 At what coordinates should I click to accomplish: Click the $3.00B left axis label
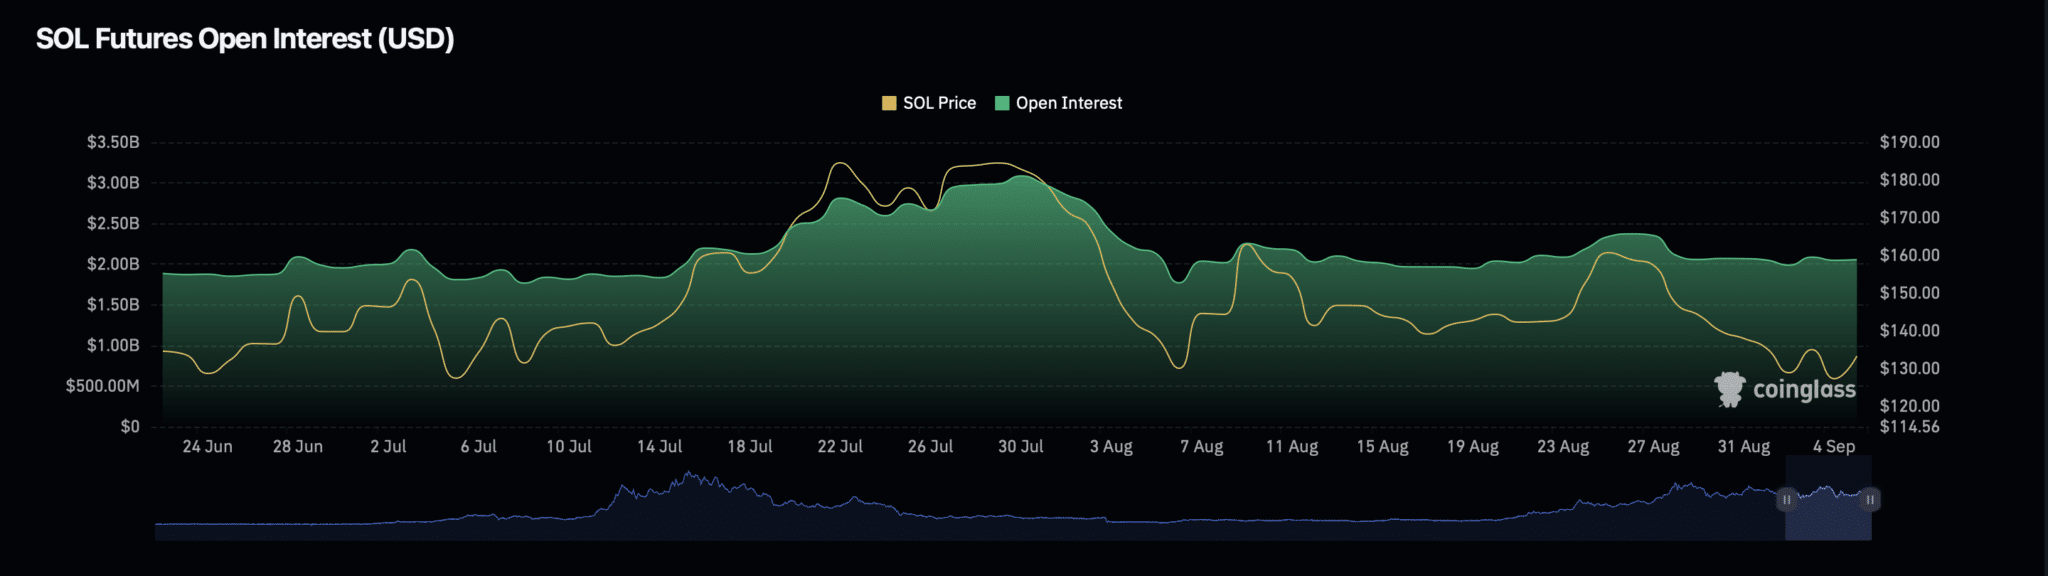click(x=113, y=183)
